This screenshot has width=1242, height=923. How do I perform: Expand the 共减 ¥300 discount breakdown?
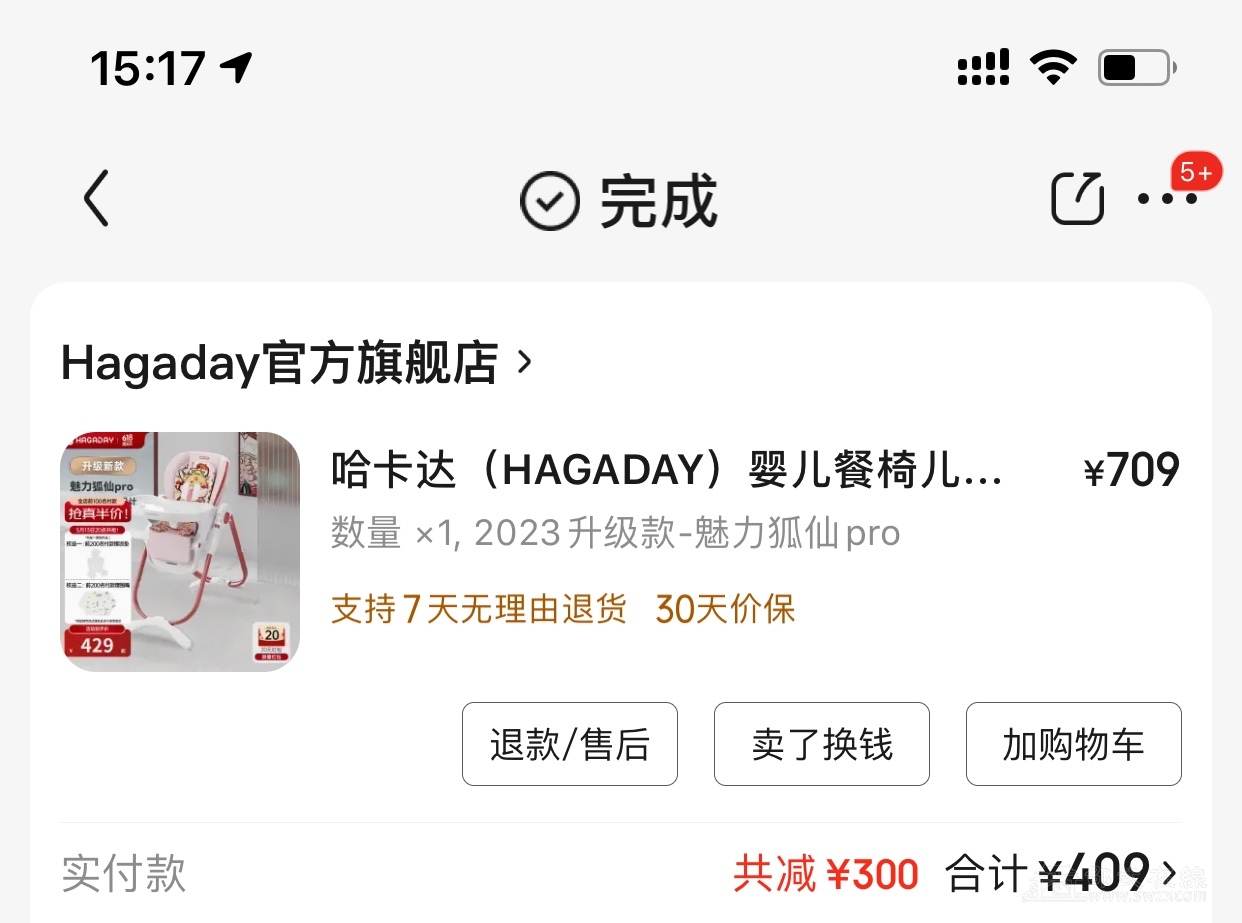826,874
